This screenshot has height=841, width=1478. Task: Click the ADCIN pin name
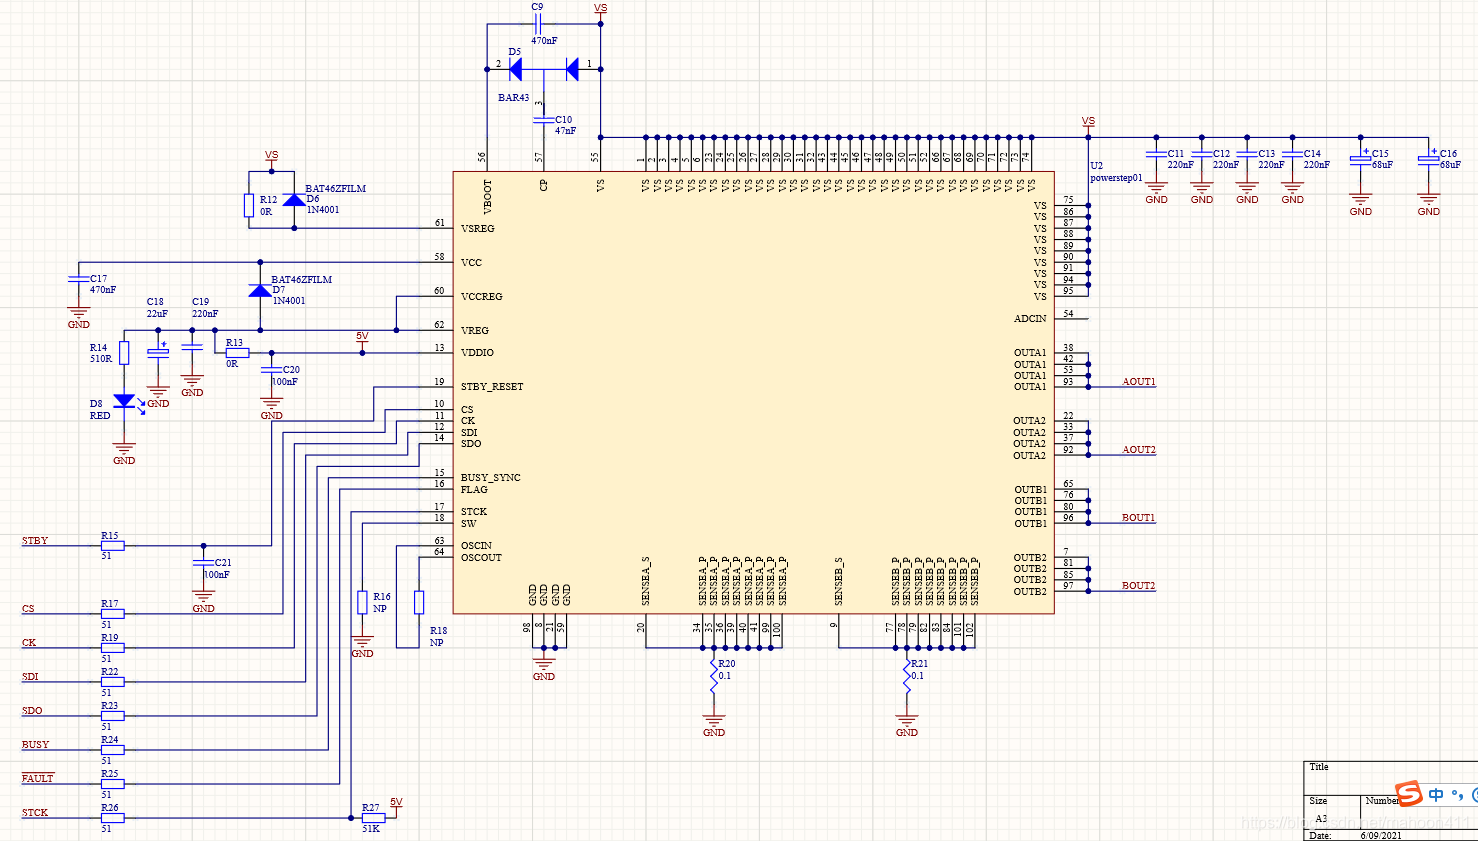click(x=1030, y=319)
